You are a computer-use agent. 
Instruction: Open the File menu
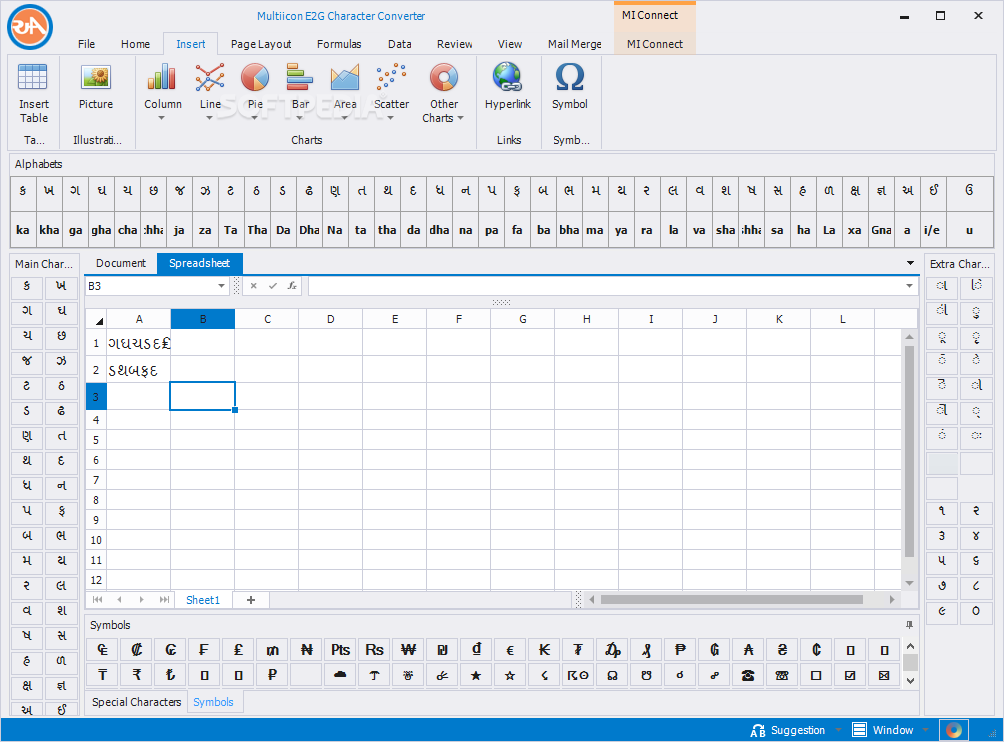pyautogui.click(x=86, y=44)
